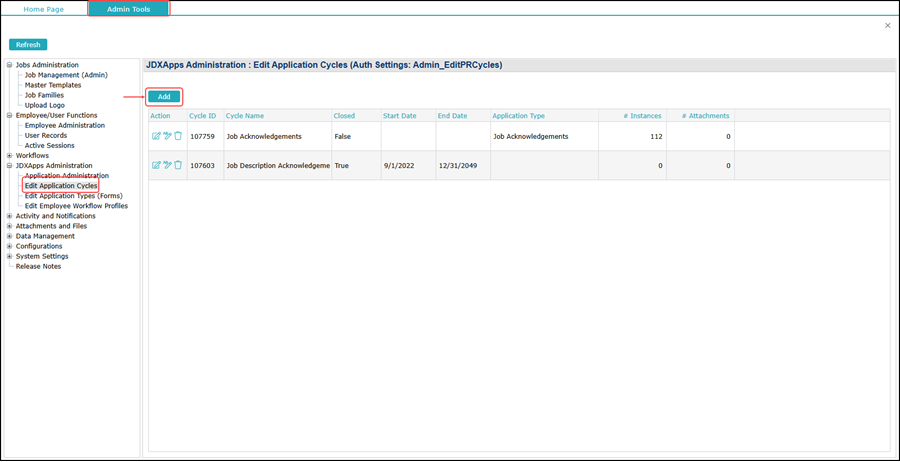Collapse the Employee/User Functions node
The width and height of the screenshot is (900, 462).
pyautogui.click(x=9, y=116)
